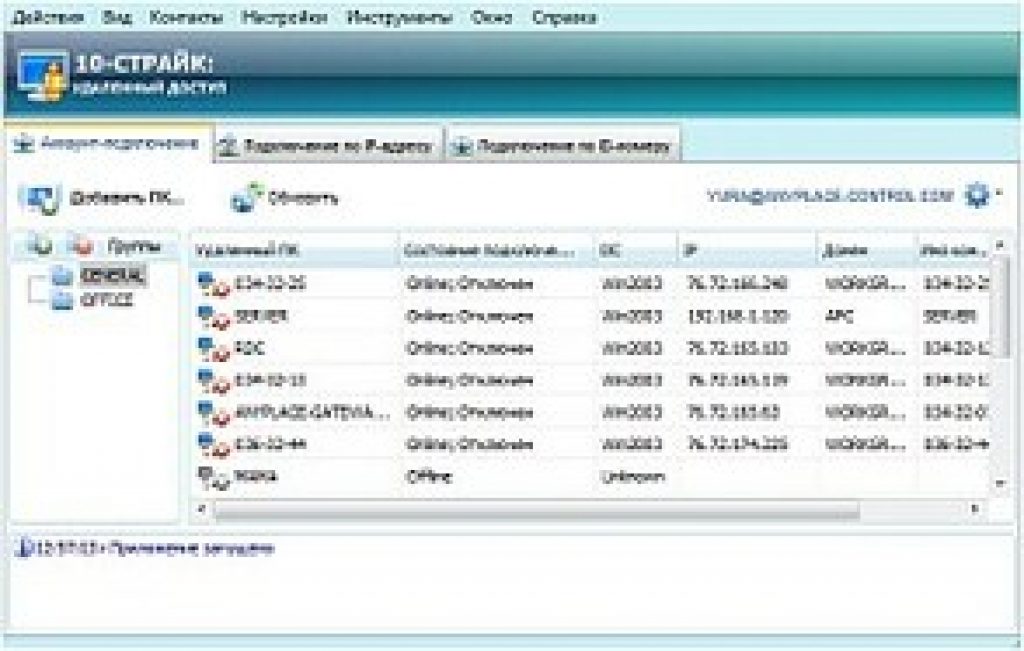1024x651 pixels.
Task: Open the Окно menu
Action: tap(491, 17)
